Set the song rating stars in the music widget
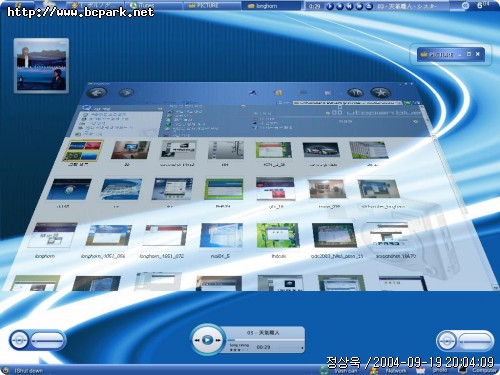 pos(239,350)
